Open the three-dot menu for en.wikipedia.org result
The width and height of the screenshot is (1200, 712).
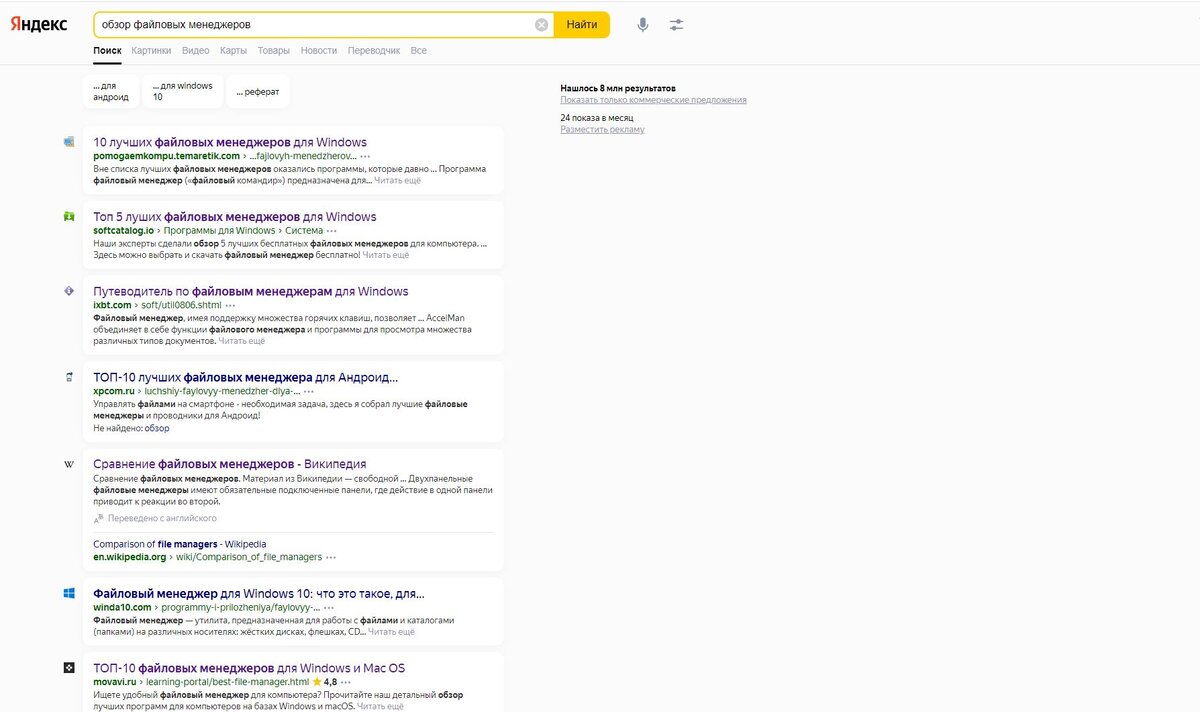tap(331, 557)
